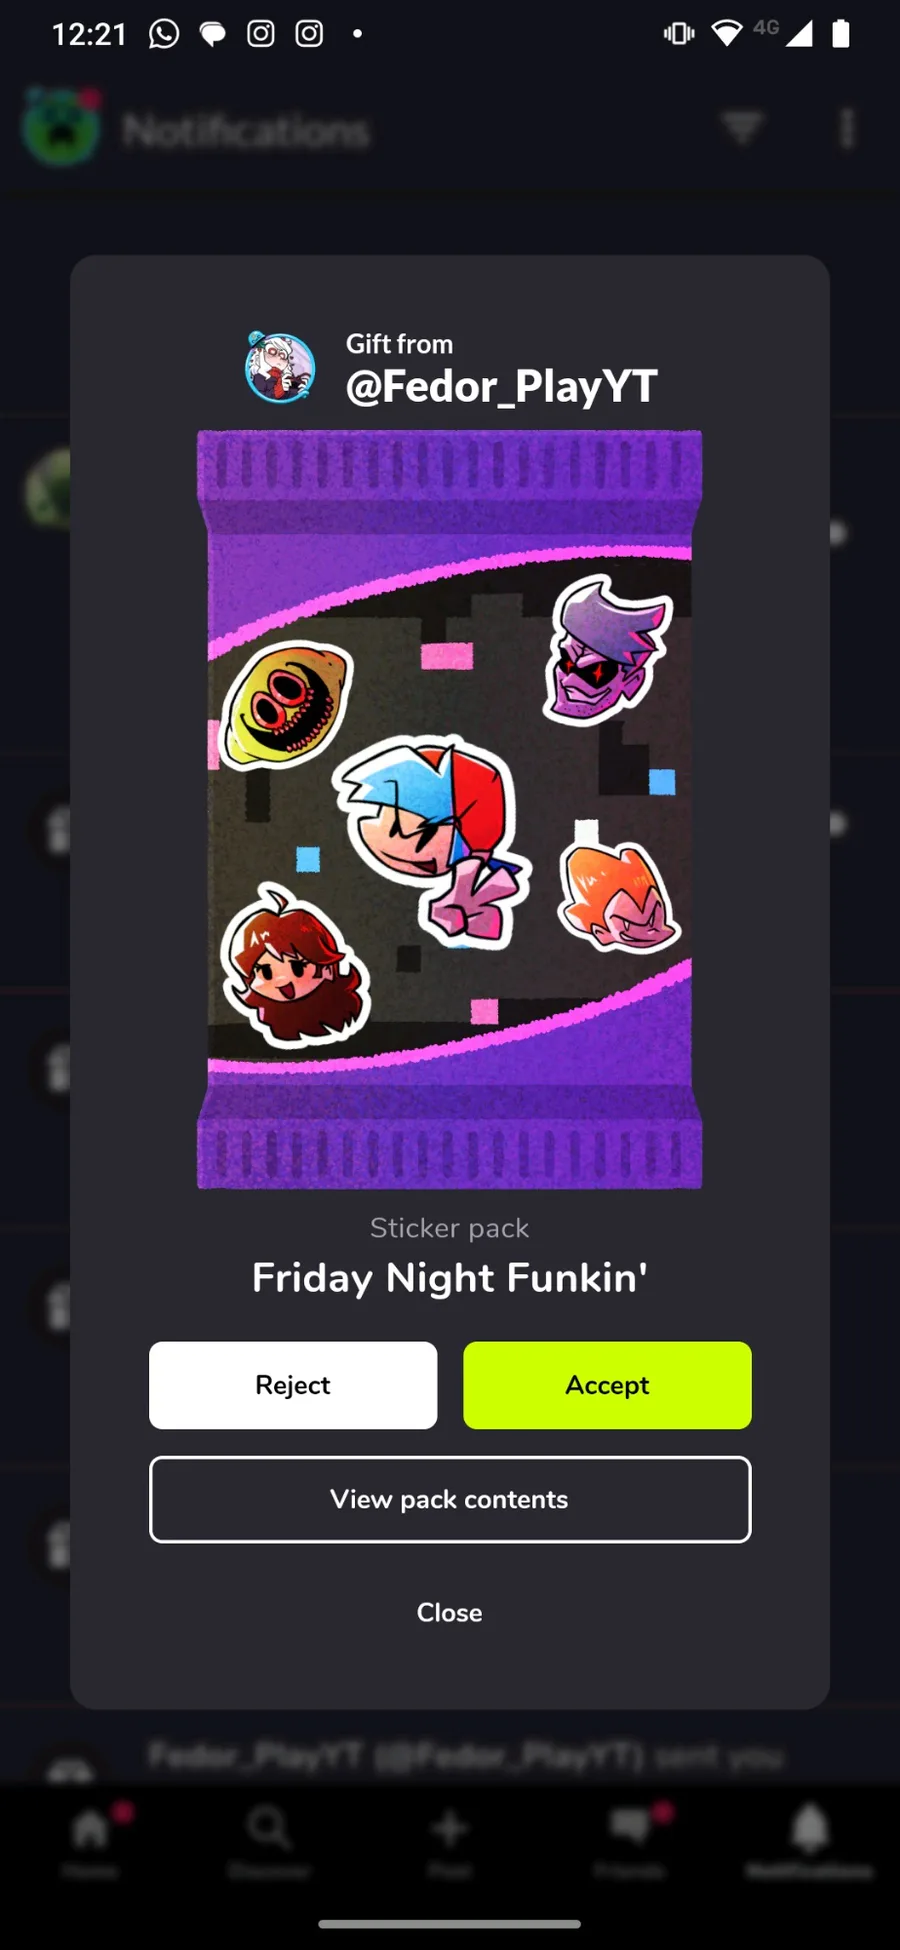Tap the green profile avatar top-left
The width and height of the screenshot is (900, 1950).
point(62,128)
